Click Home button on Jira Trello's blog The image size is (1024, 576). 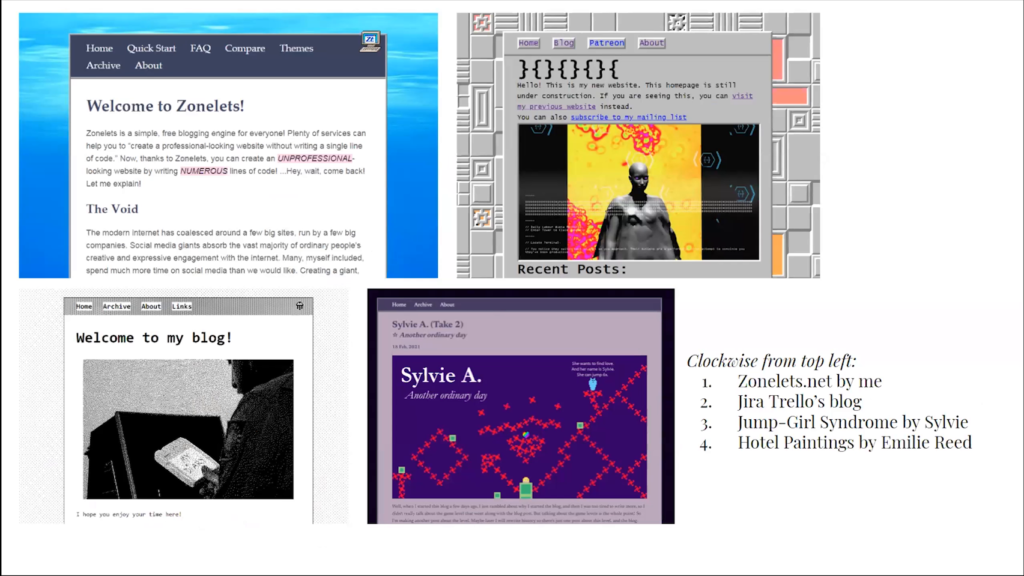click(528, 43)
